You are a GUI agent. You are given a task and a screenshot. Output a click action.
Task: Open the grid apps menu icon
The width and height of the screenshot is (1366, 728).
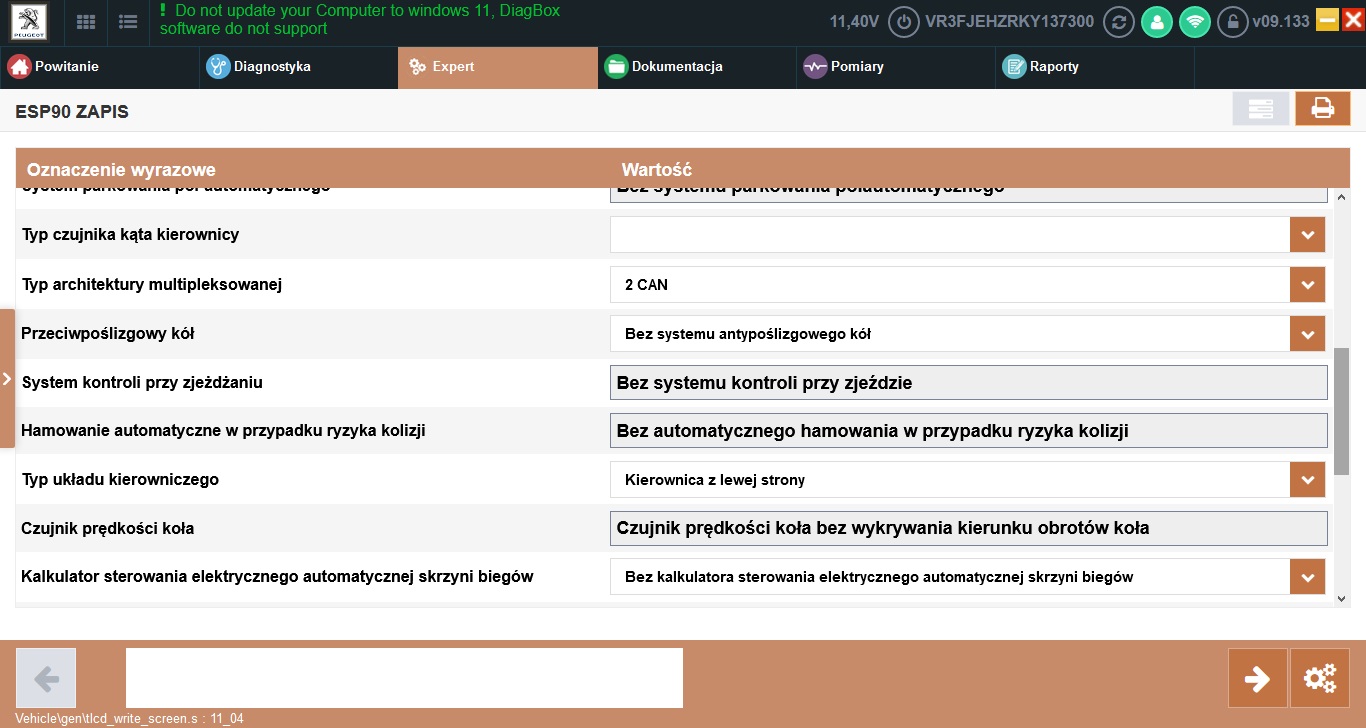(x=87, y=22)
